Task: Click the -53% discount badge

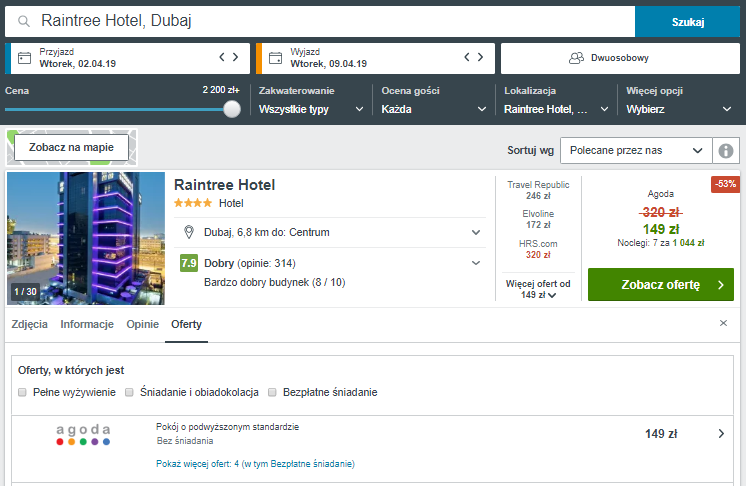Action: [x=726, y=184]
